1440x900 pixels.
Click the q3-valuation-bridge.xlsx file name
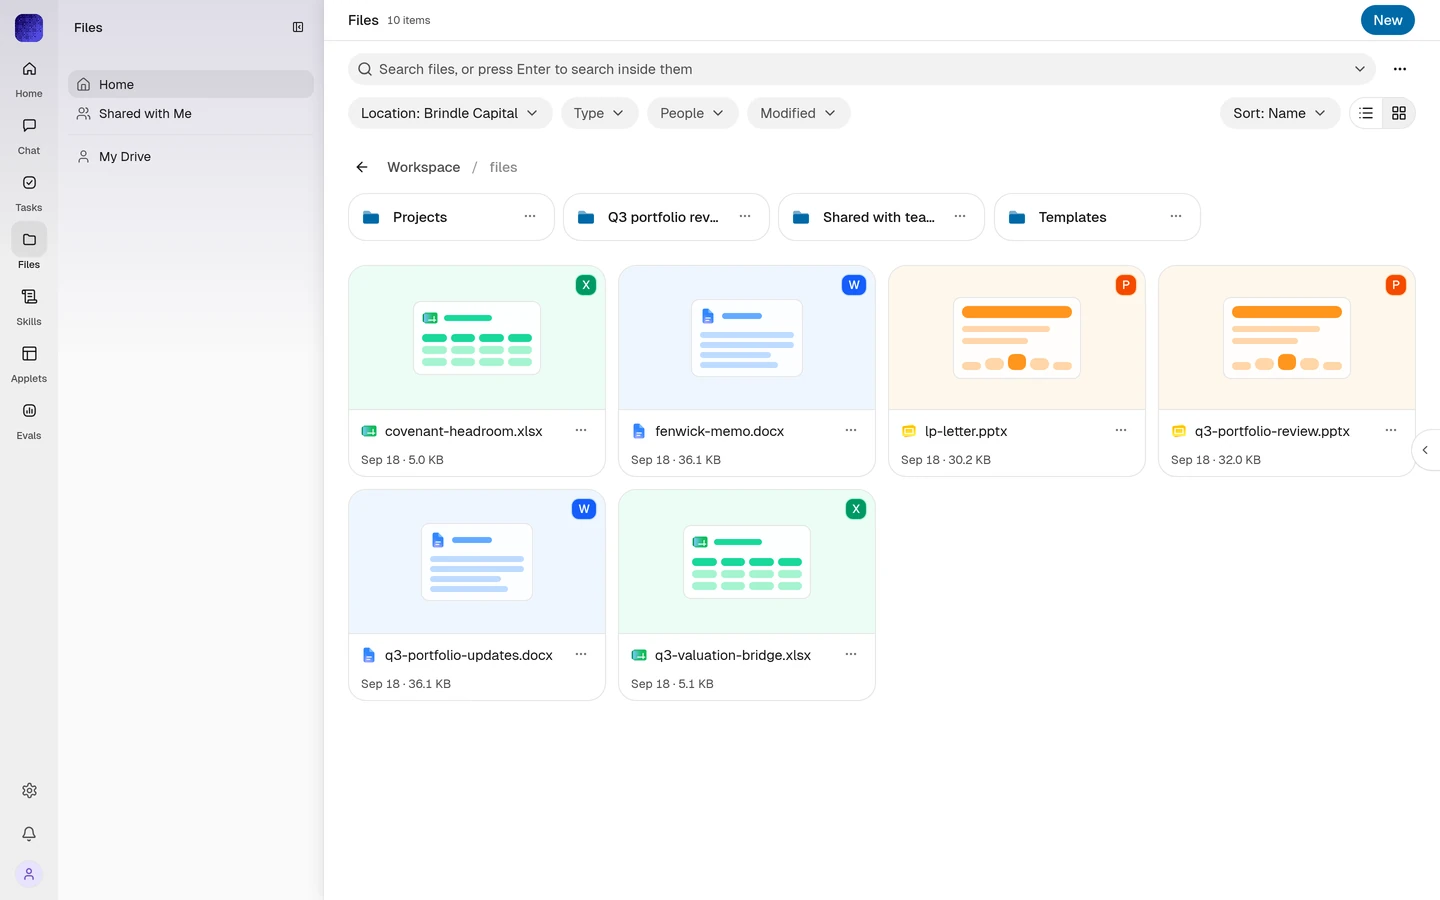[733, 655]
